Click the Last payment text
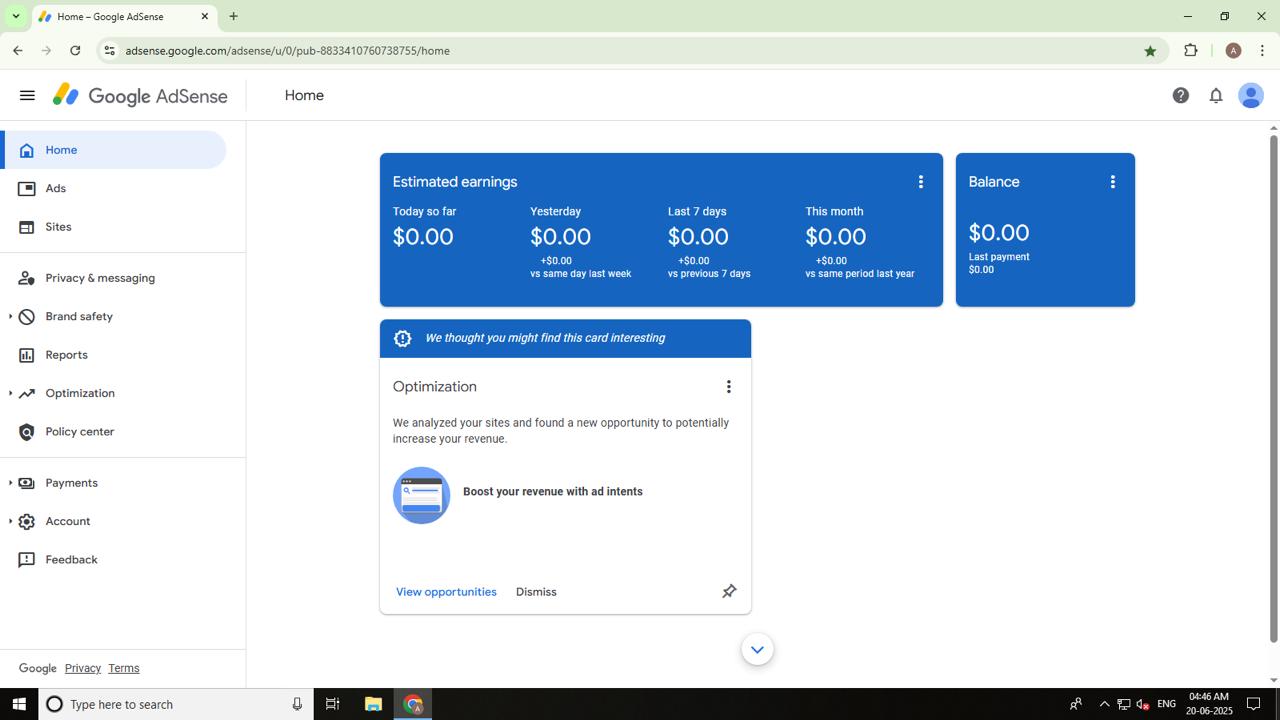1280x720 pixels. pos(999,257)
